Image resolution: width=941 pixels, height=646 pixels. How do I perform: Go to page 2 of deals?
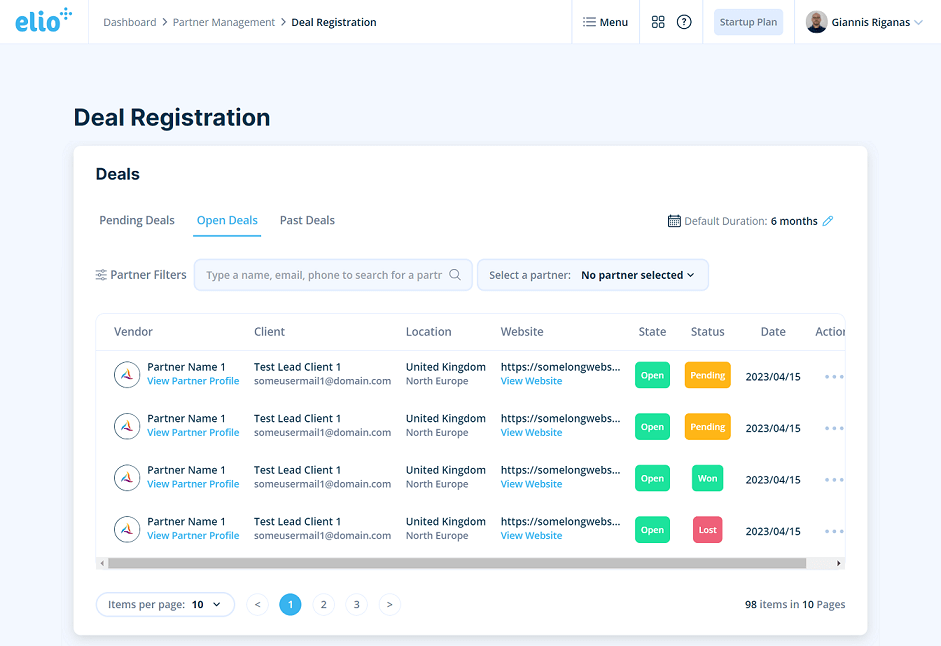tap(323, 604)
